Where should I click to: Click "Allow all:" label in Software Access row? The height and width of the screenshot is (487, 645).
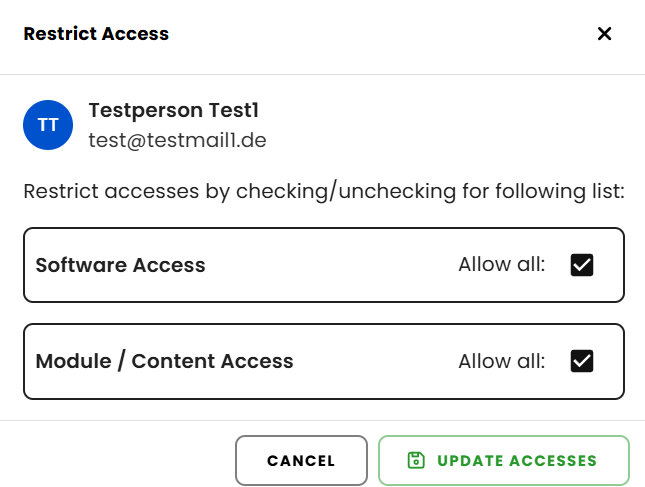(502, 265)
